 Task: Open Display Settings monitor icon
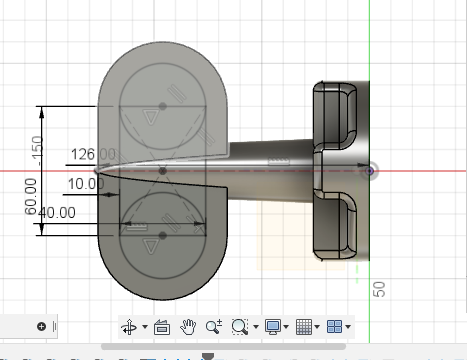point(273,327)
